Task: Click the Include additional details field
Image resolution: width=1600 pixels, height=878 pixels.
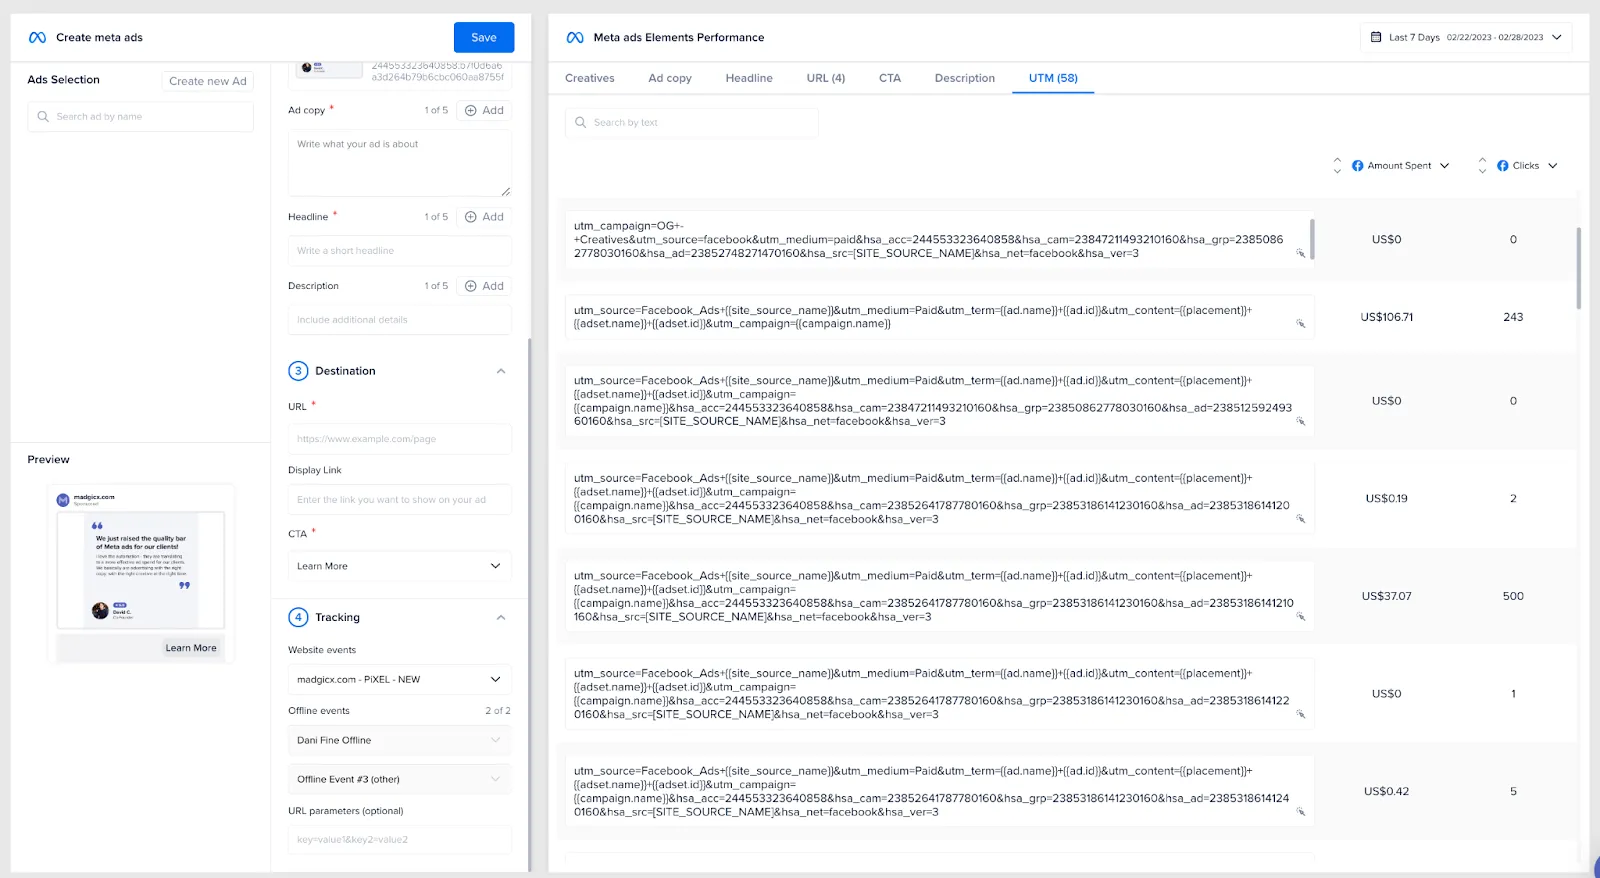Action: click(x=400, y=320)
